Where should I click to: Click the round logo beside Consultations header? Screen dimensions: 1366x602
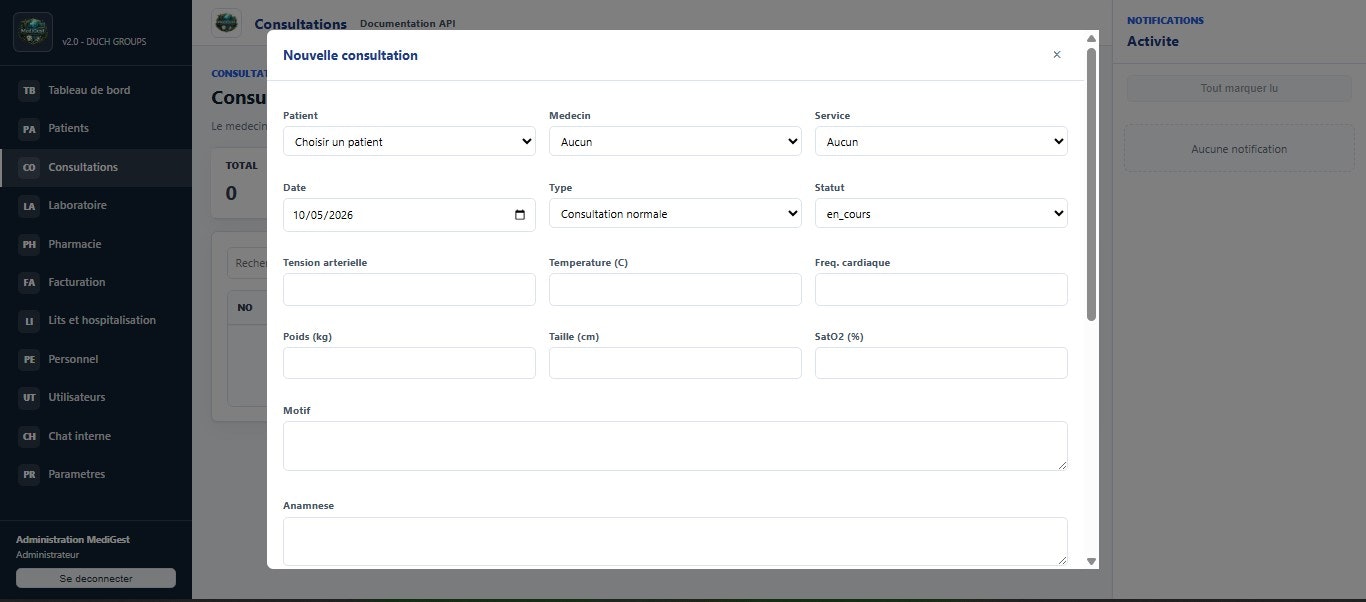click(x=227, y=22)
